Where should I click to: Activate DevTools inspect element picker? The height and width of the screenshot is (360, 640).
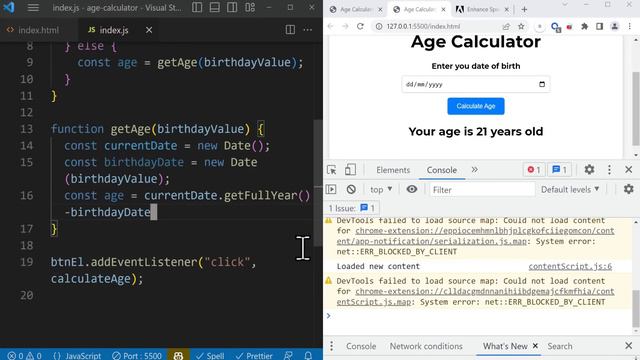click(x=331, y=170)
